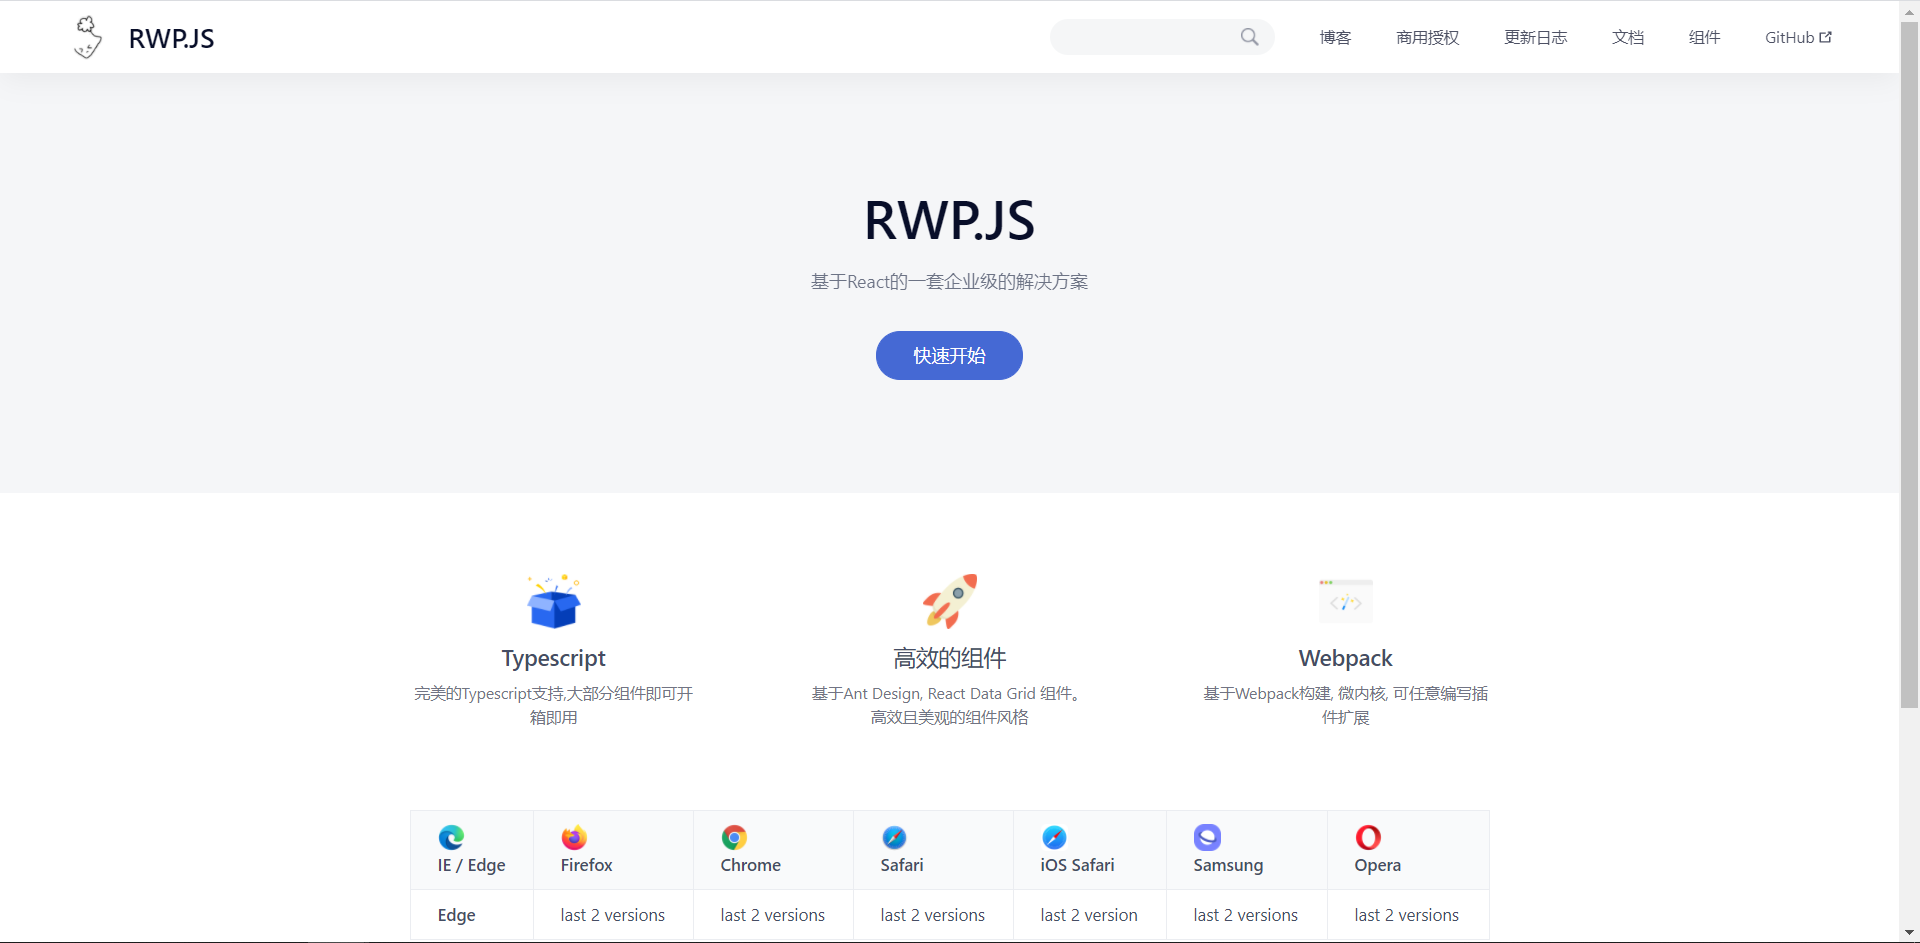This screenshot has width=1920, height=943.
Task: Click the Webpack code feature icon
Action: point(1345,601)
